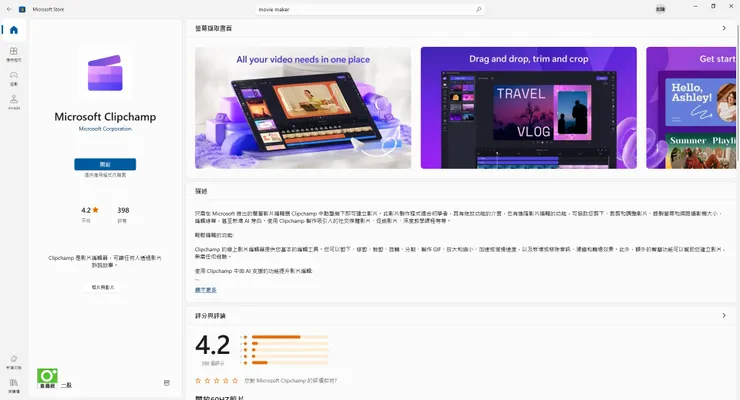Rate Clipchamp four stars
The image size is (740, 400).
[x=226, y=380]
